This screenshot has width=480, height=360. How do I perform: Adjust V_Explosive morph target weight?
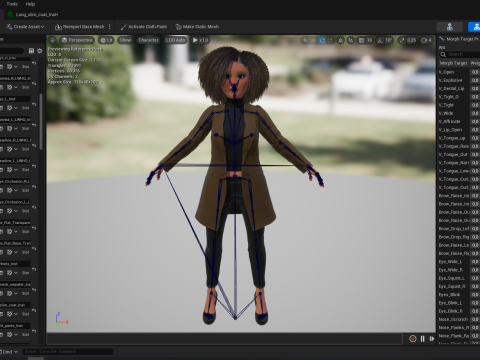475,80
